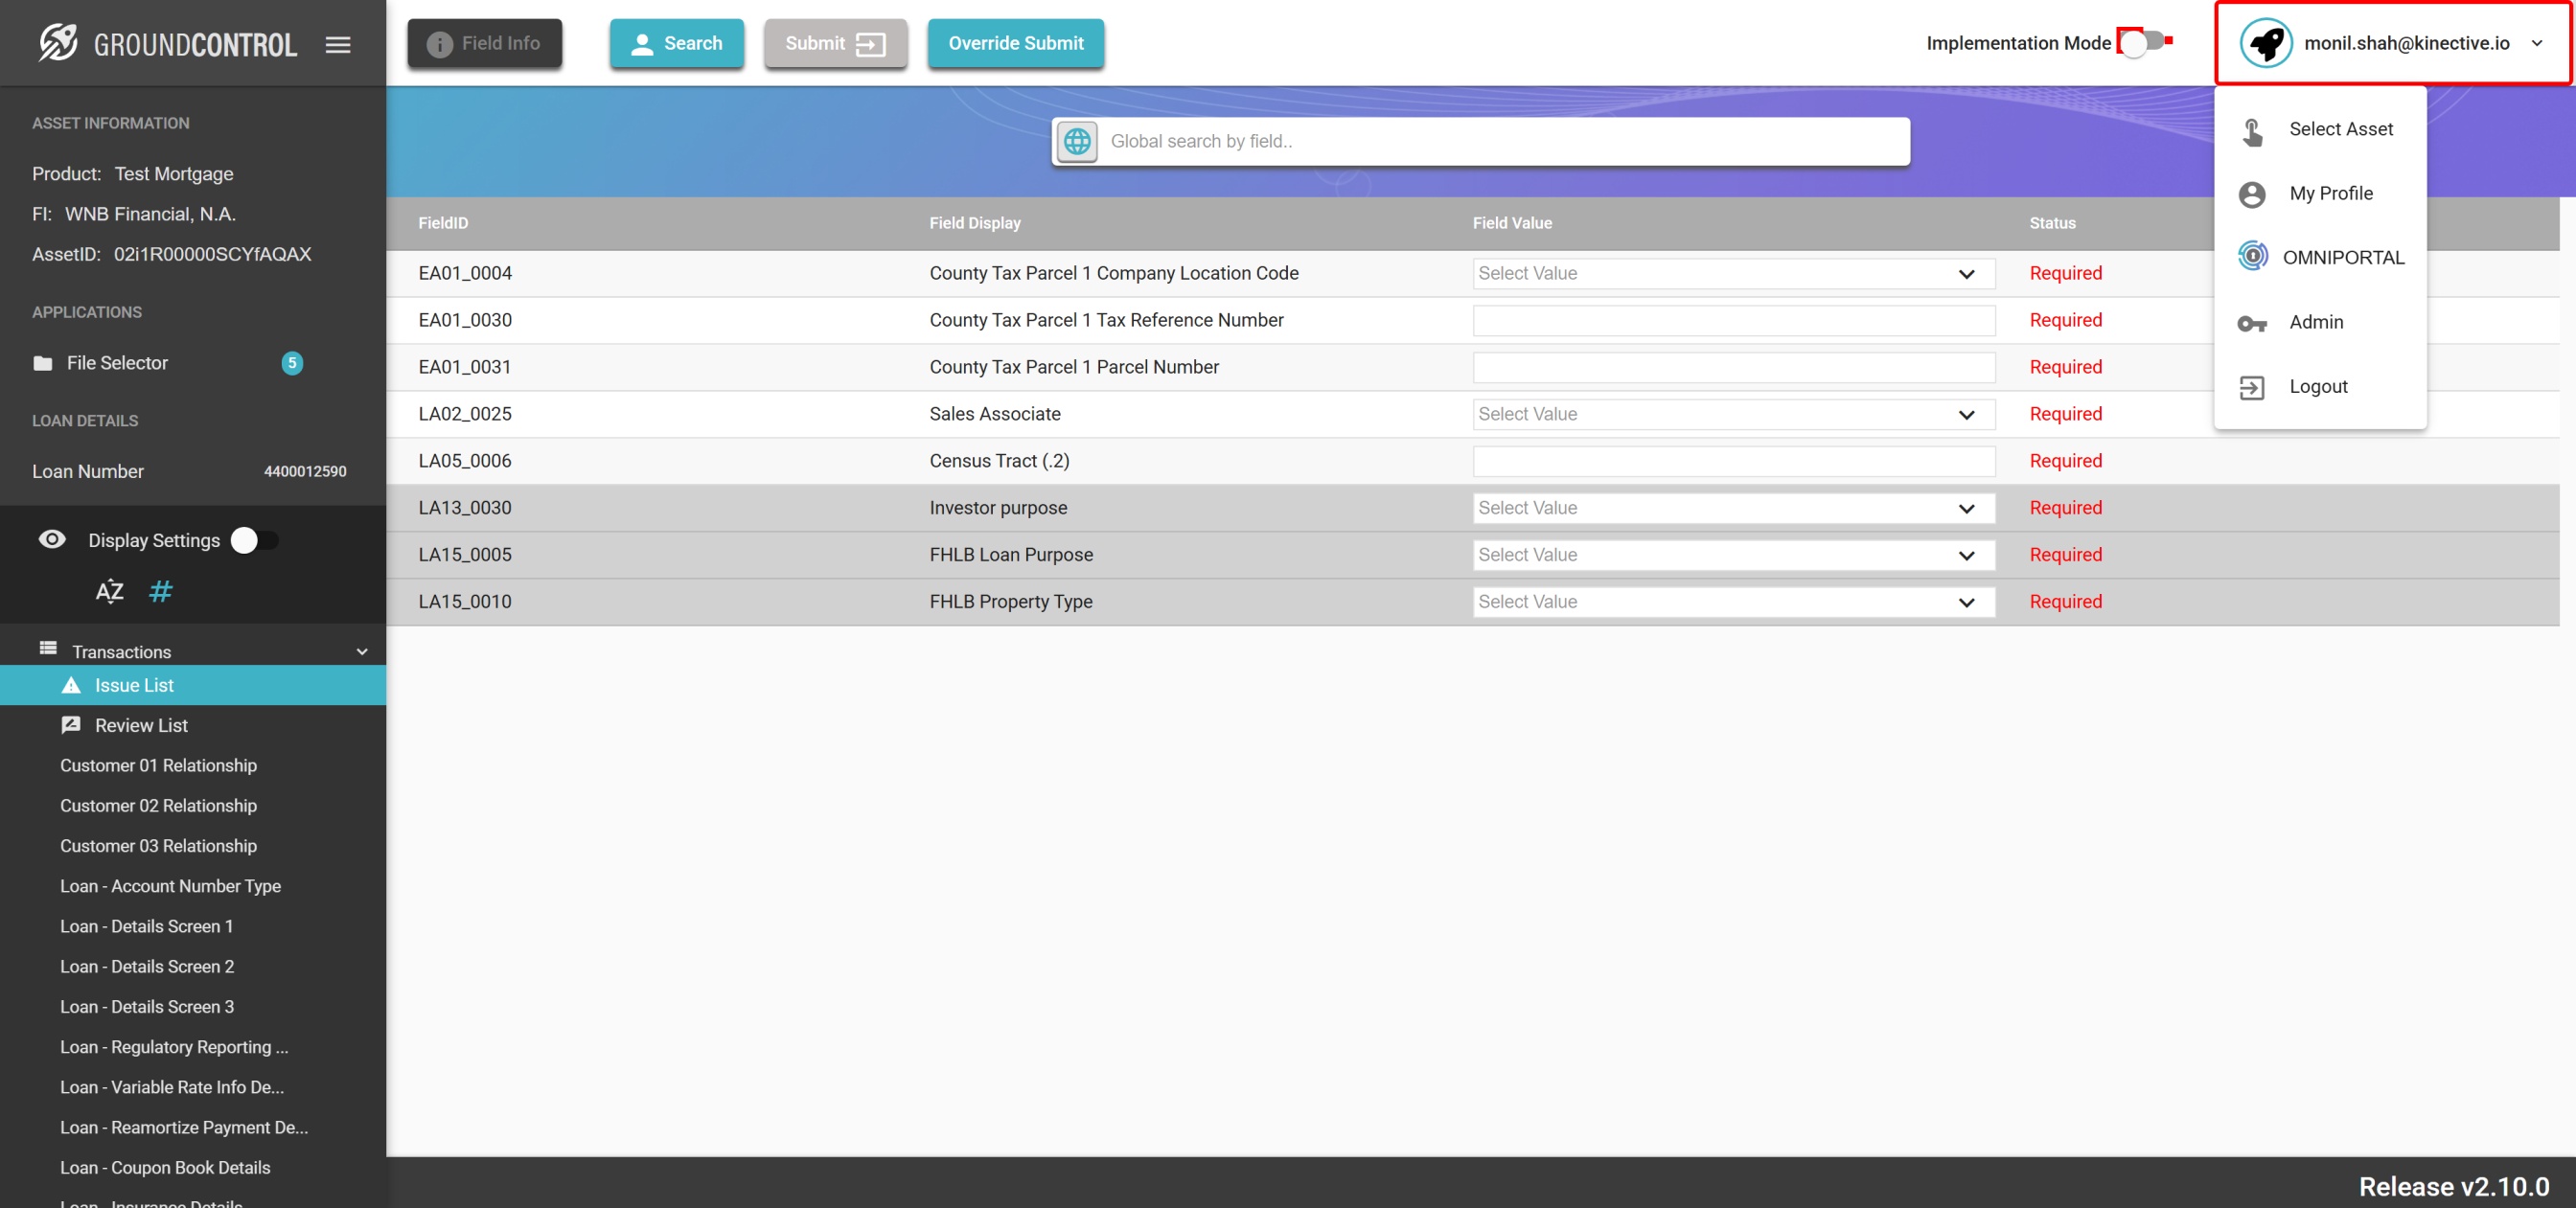2576x1208 pixels.
Task: Click the File Selector folder icon
Action: [x=43, y=363]
